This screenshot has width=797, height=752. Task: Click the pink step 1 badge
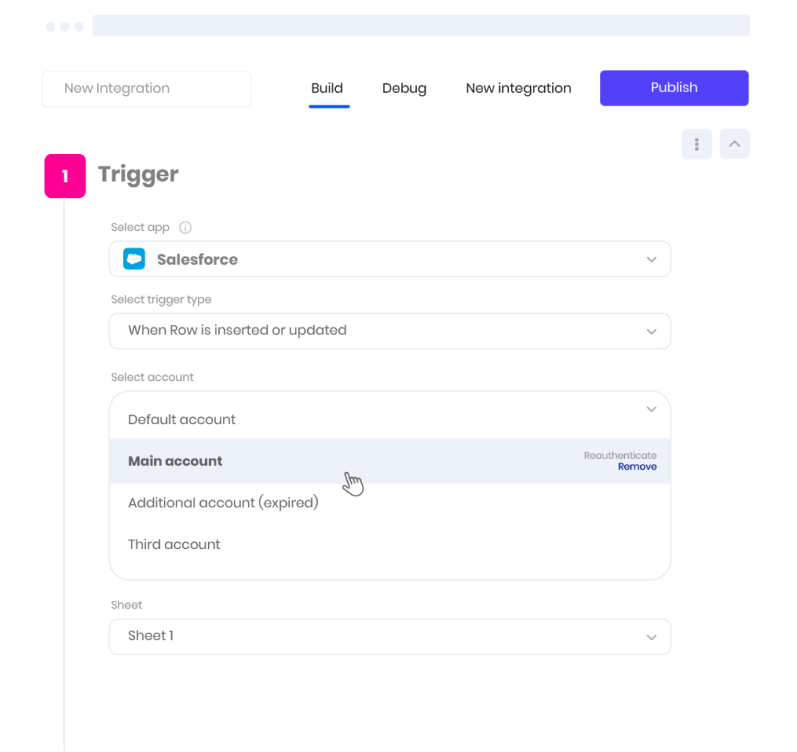65,176
